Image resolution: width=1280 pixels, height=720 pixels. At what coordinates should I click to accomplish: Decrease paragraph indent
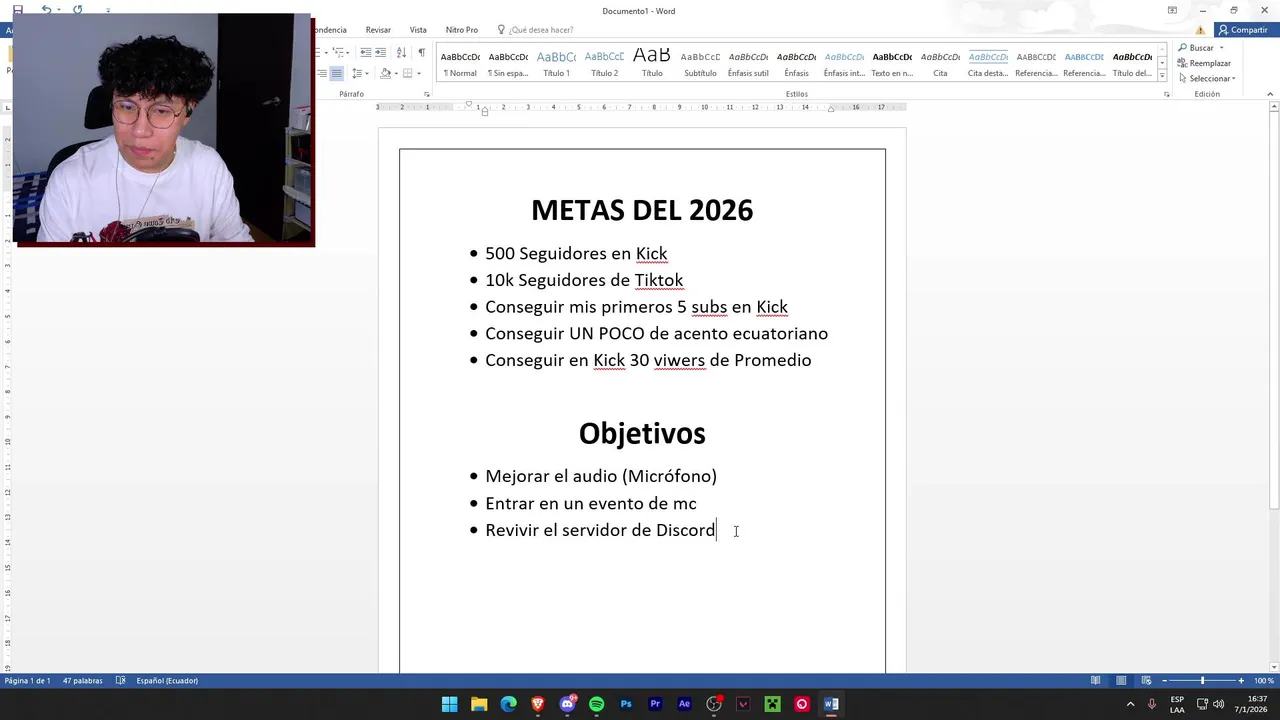point(366,52)
